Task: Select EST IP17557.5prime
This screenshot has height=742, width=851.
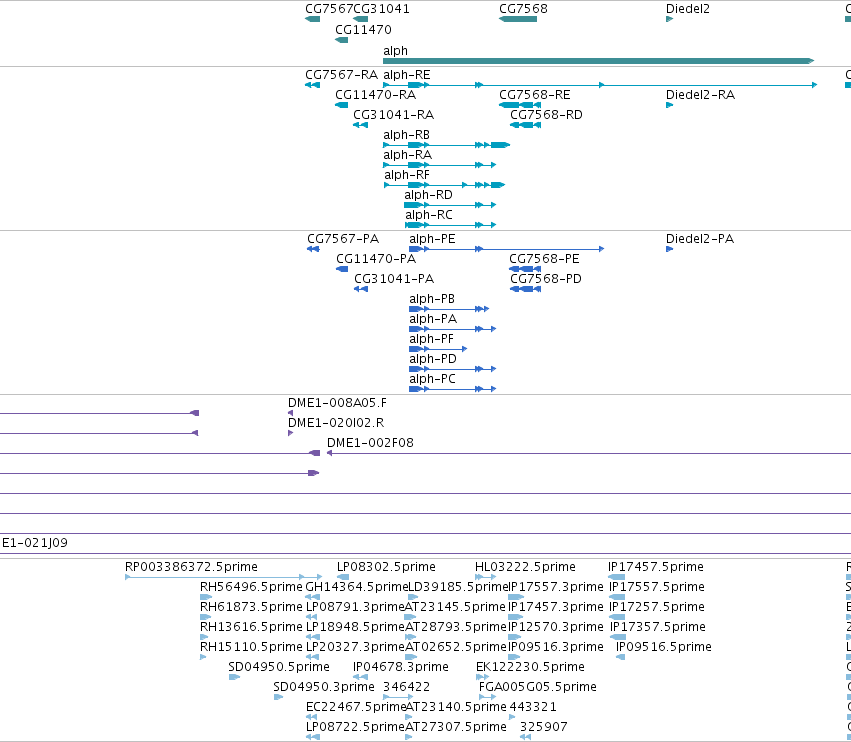Action: click(x=617, y=597)
